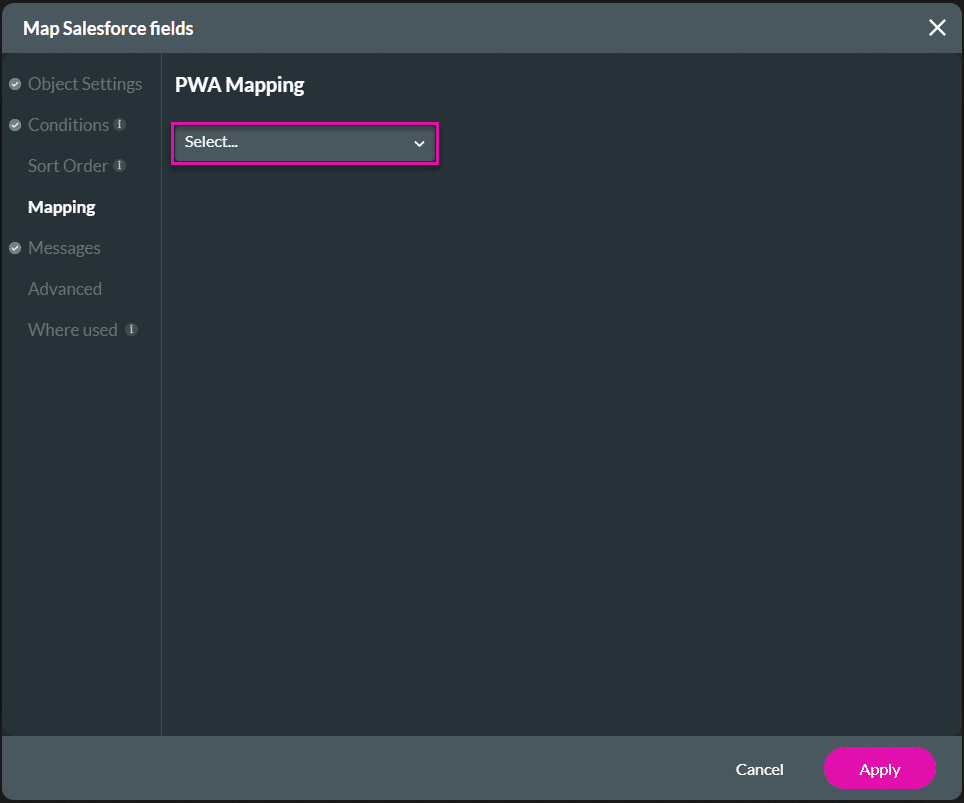Select the Mapping tab
The image size is (964, 803).
tap(61, 207)
